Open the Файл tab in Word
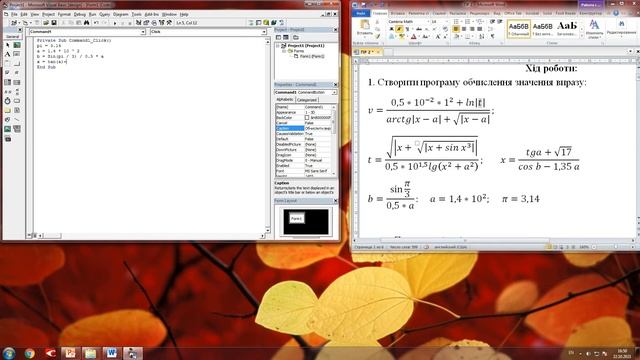 [x=360, y=13]
